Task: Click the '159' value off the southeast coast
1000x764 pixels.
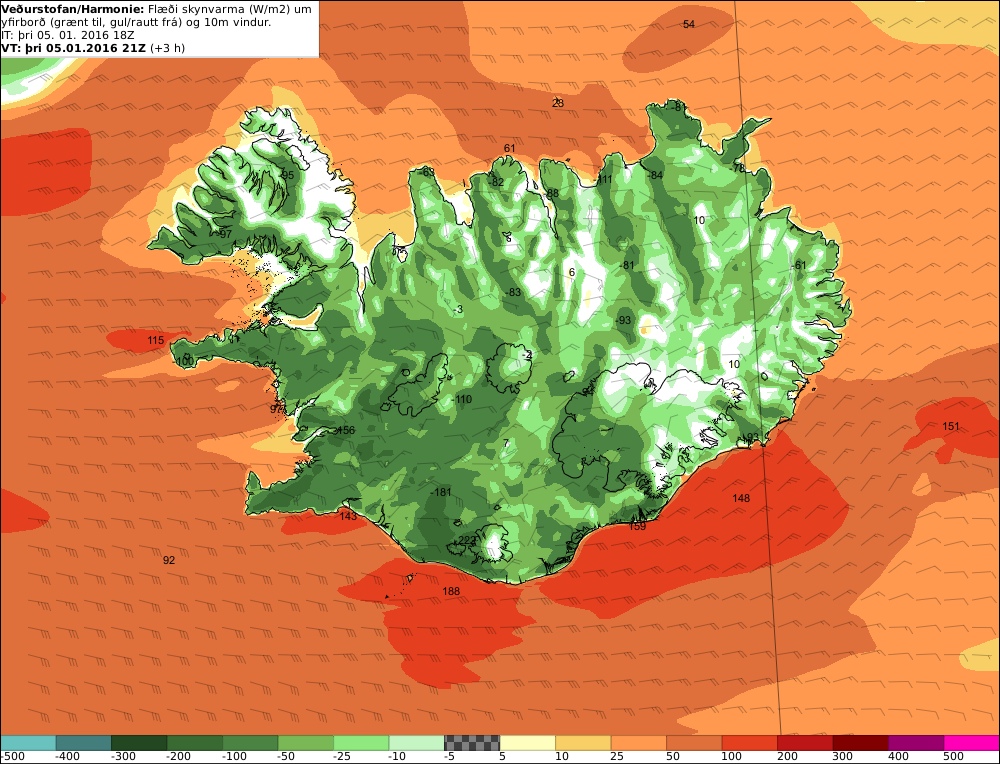Action: pos(637,526)
